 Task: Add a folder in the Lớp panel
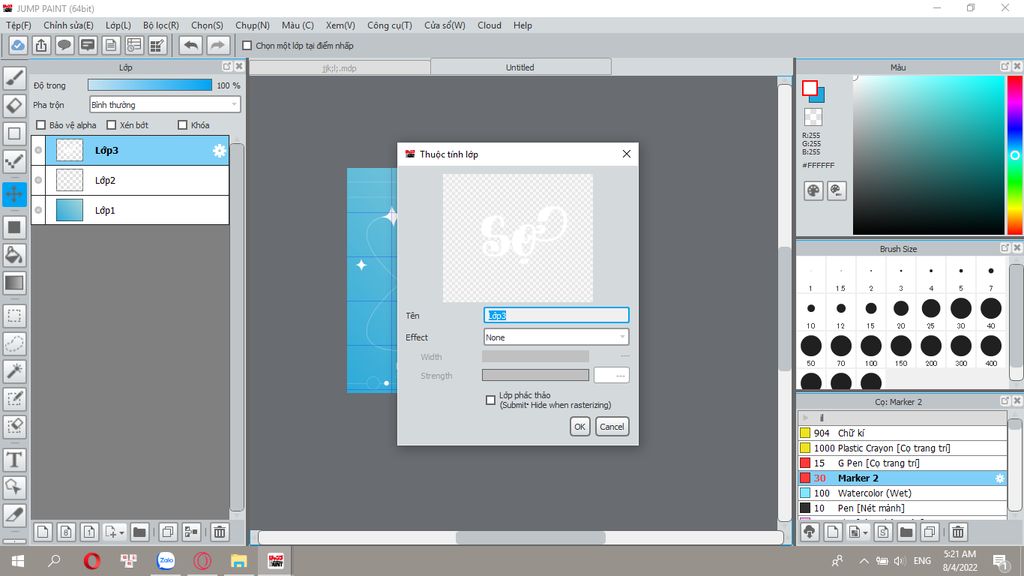click(139, 532)
